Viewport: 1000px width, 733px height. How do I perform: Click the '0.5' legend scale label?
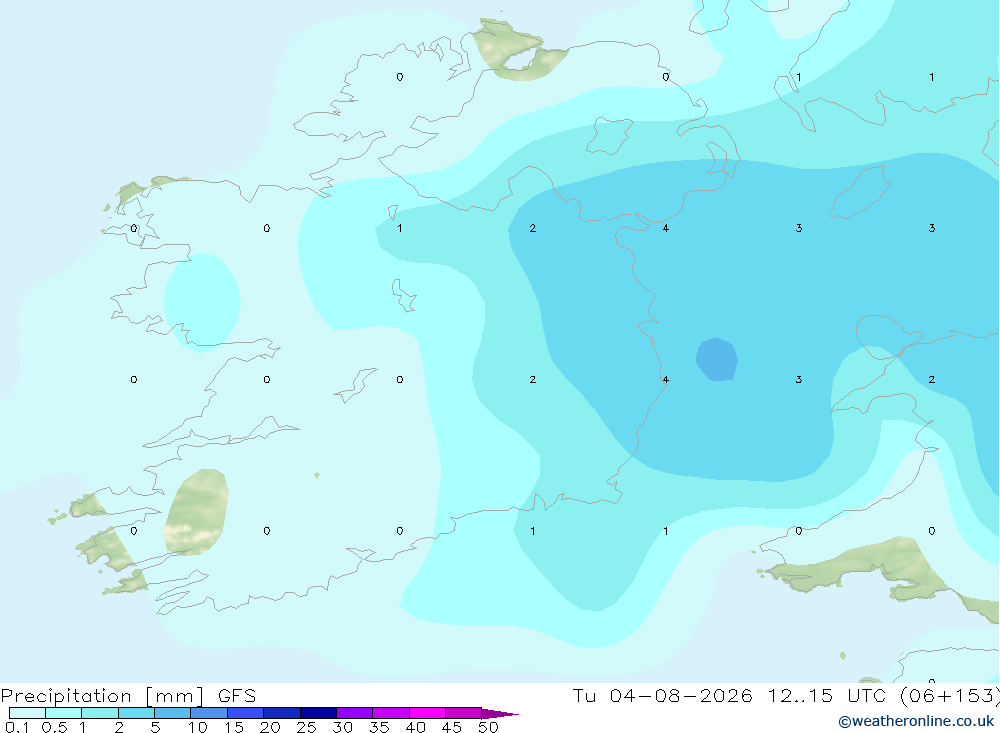point(54,727)
